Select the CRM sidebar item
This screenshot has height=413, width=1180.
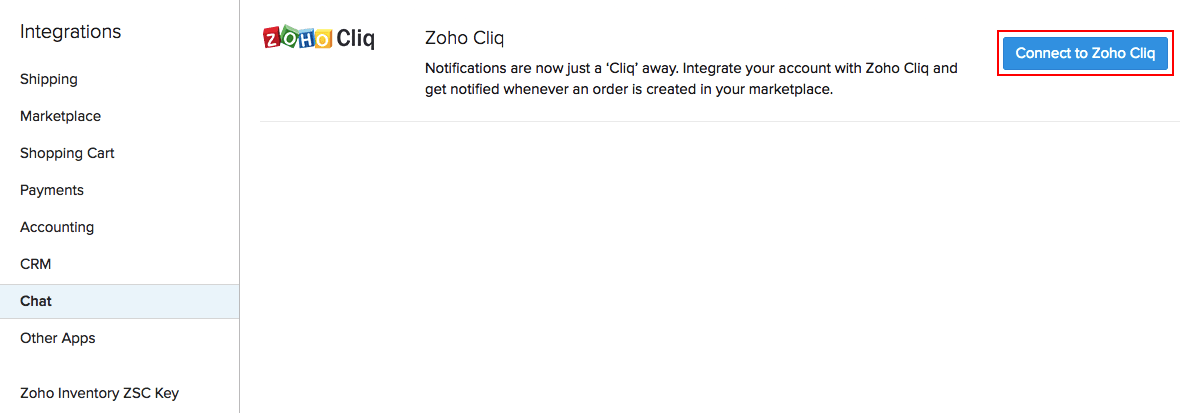(35, 264)
